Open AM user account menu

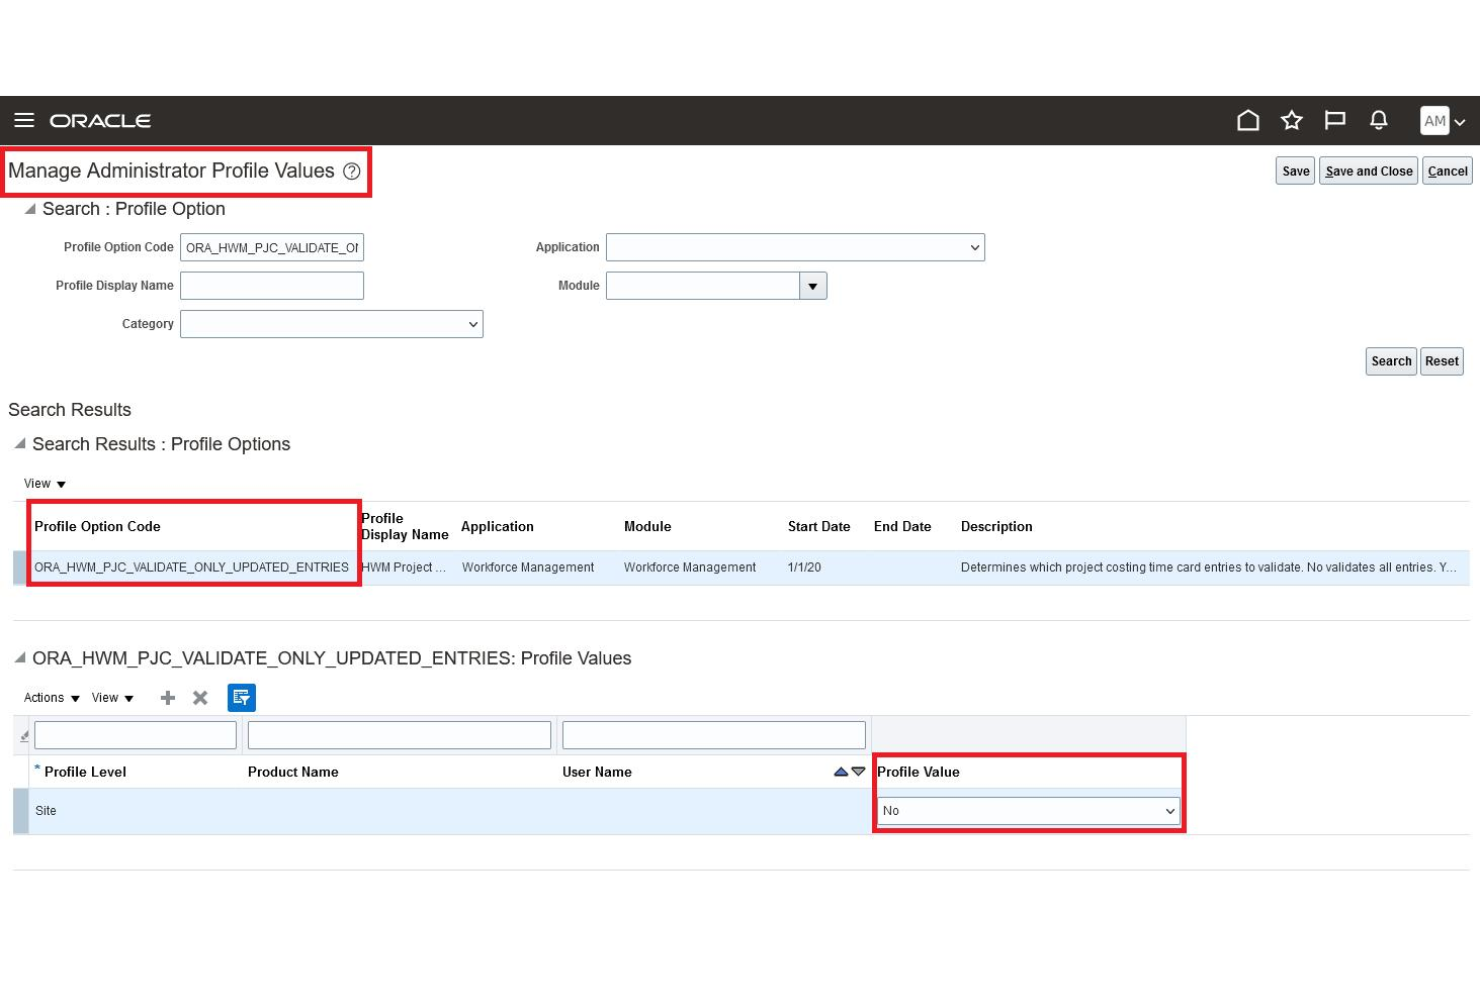tap(1443, 121)
